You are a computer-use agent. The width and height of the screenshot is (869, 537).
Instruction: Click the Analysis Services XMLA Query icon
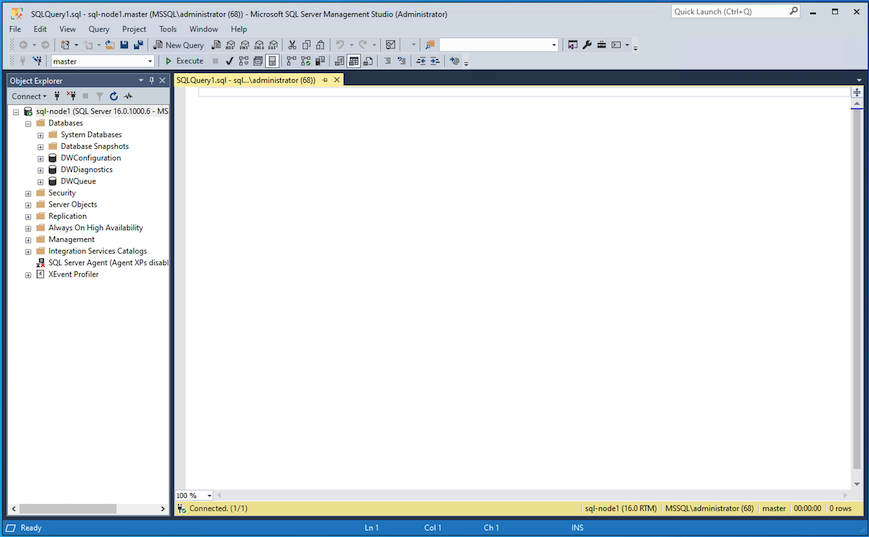pos(259,45)
